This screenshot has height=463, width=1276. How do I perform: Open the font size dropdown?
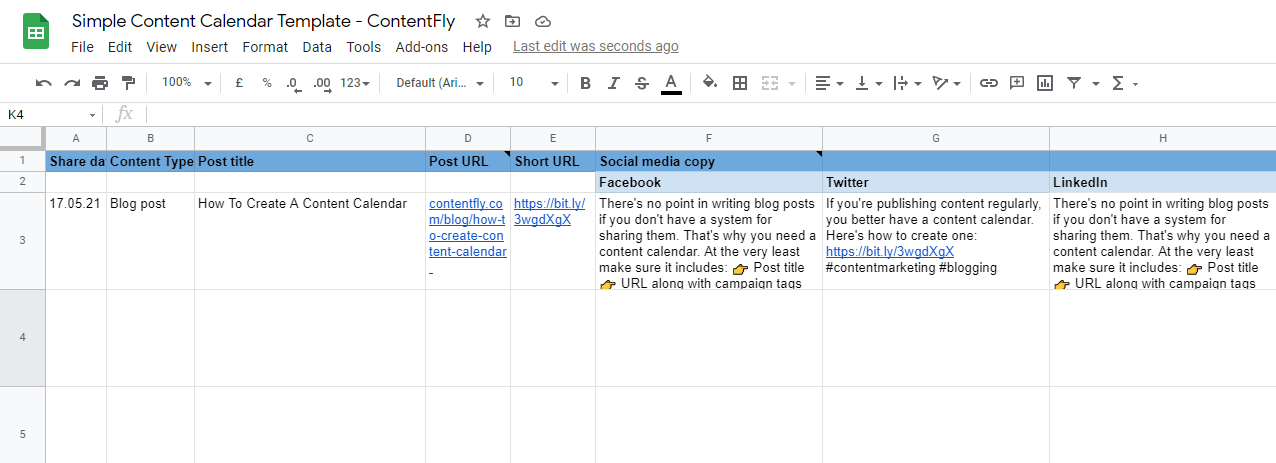[x=534, y=83]
